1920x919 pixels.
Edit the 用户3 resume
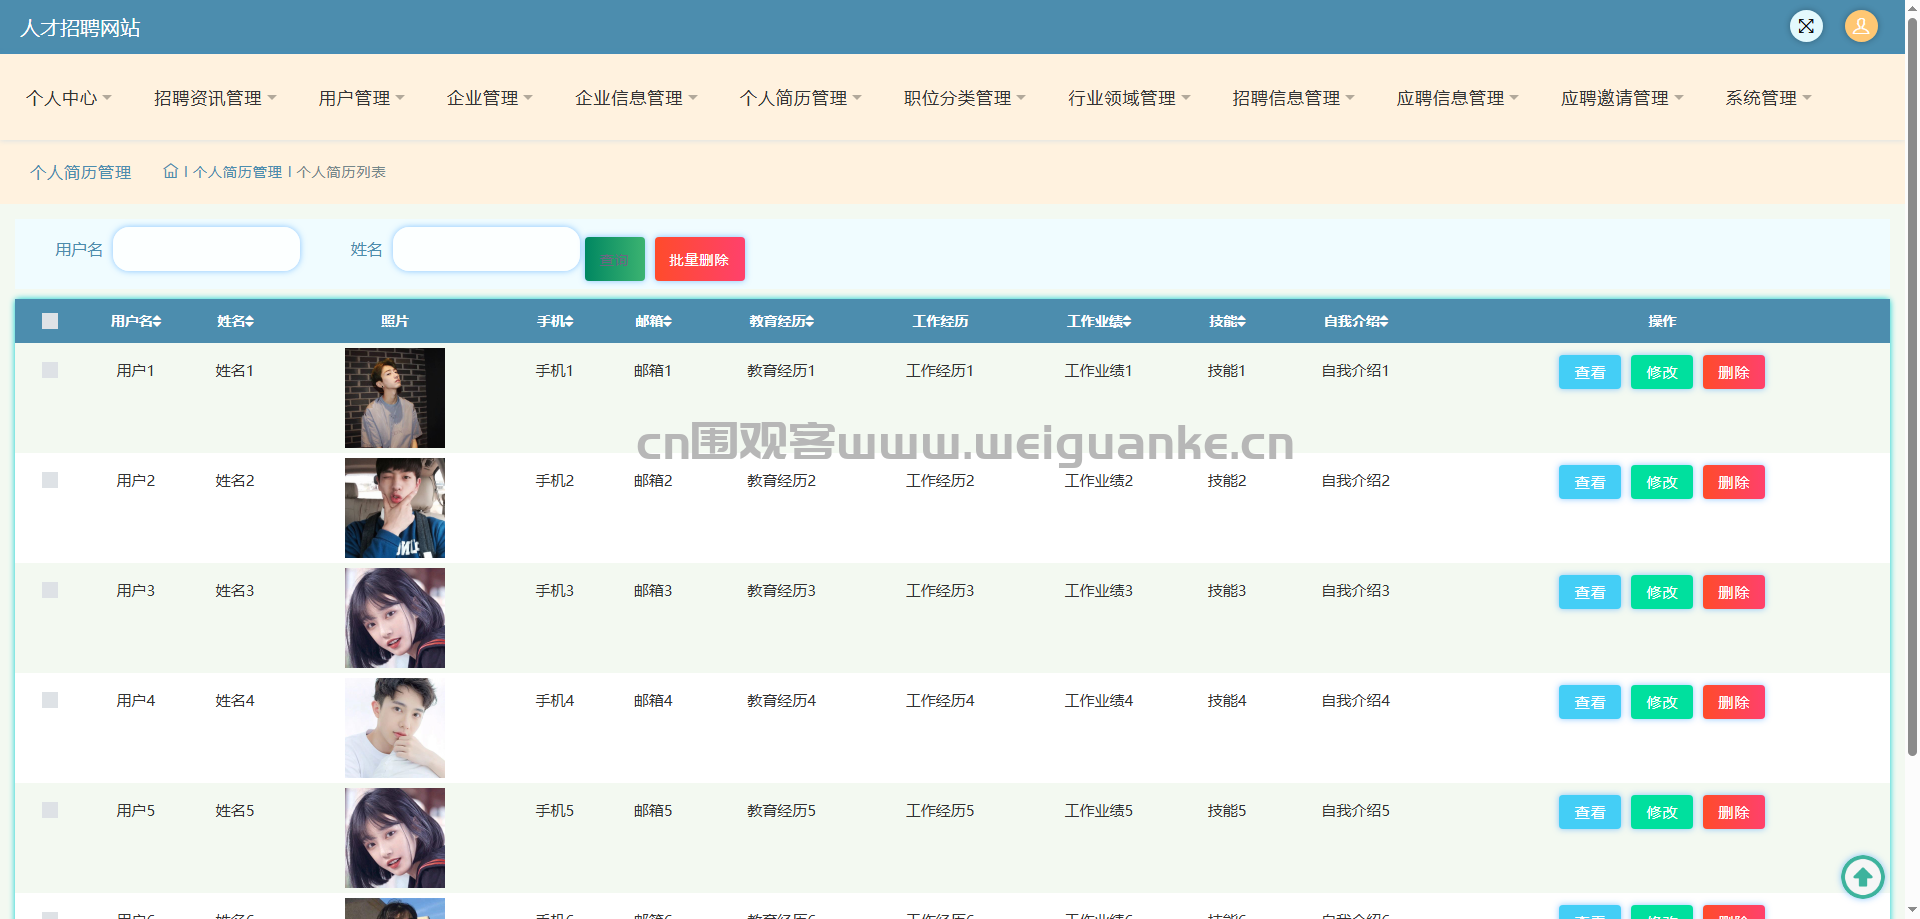tap(1662, 592)
